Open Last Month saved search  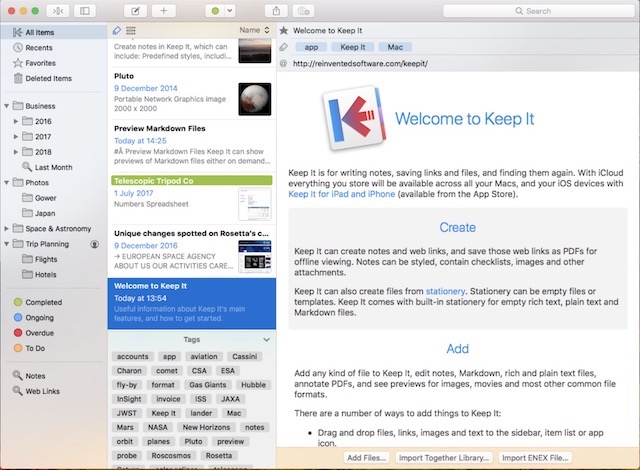coord(53,167)
